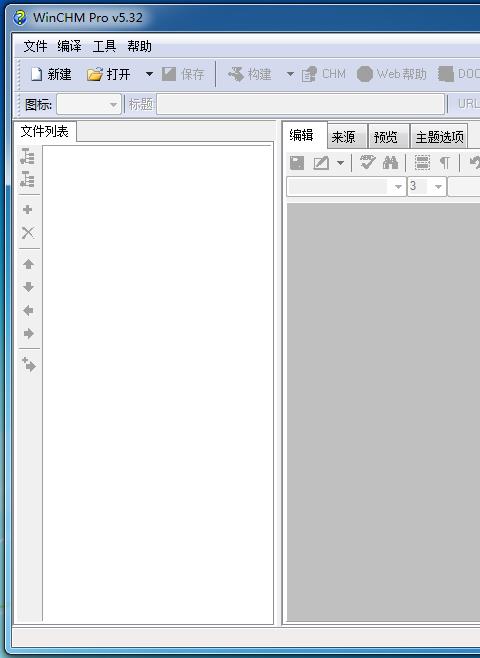The width and height of the screenshot is (480, 658).
Task: Click the X delete item icon
Action: (28, 232)
